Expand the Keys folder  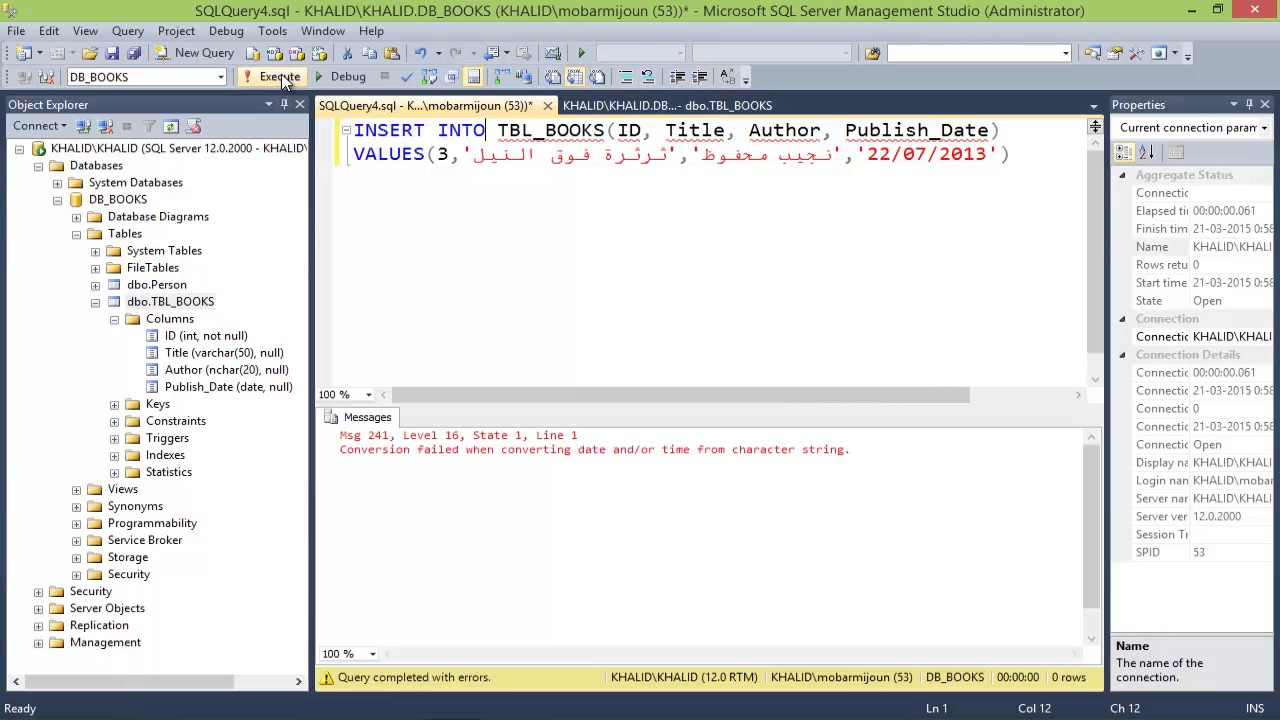[114, 404]
